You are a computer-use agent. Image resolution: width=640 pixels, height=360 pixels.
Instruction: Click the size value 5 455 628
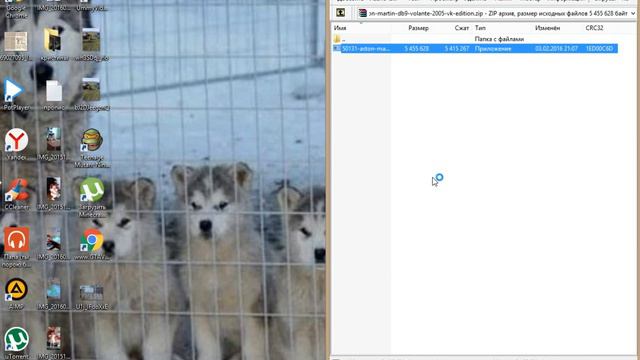point(417,49)
